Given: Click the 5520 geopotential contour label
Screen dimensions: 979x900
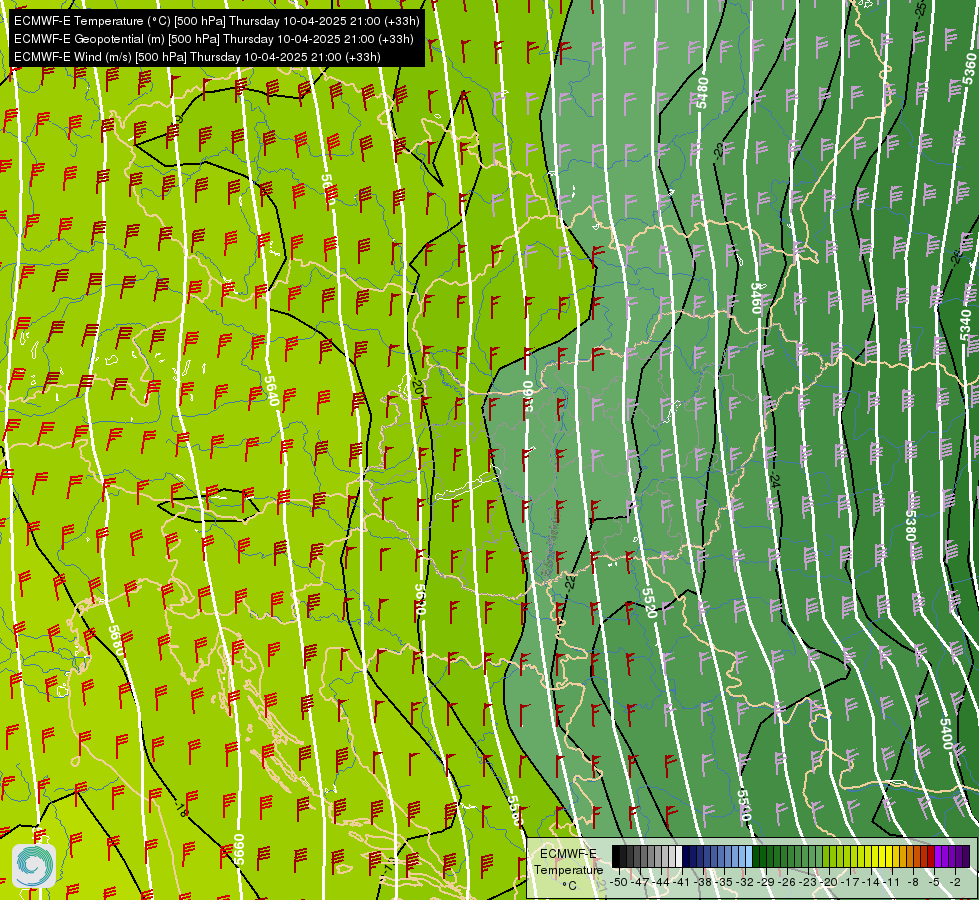Looking at the screenshot, I should click(x=649, y=603).
